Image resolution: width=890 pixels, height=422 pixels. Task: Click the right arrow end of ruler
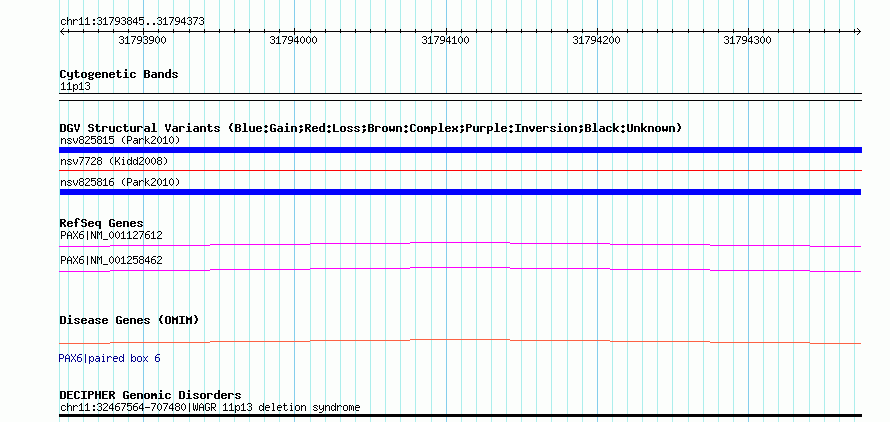858,31
